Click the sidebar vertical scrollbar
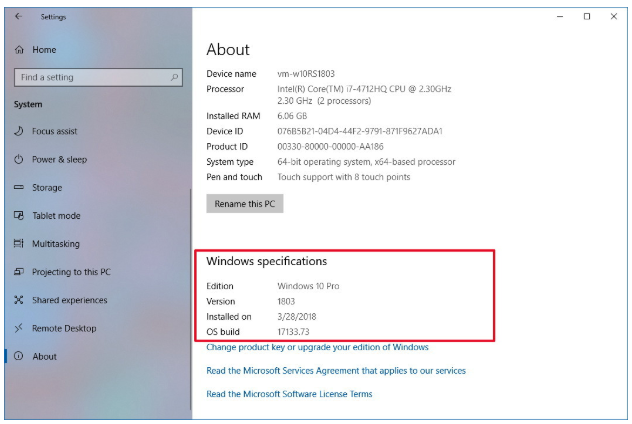 tap(191, 298)
